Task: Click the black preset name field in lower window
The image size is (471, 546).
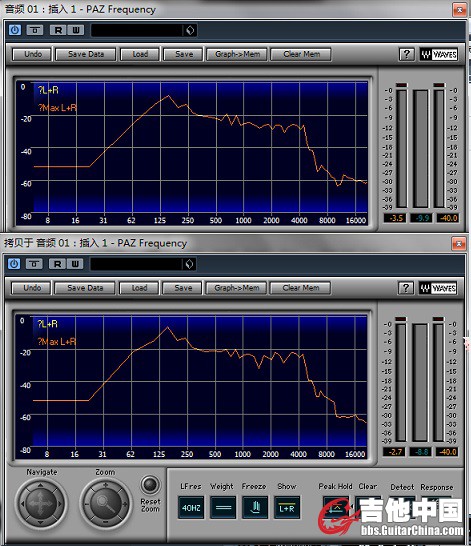Action: click(136, 264)
